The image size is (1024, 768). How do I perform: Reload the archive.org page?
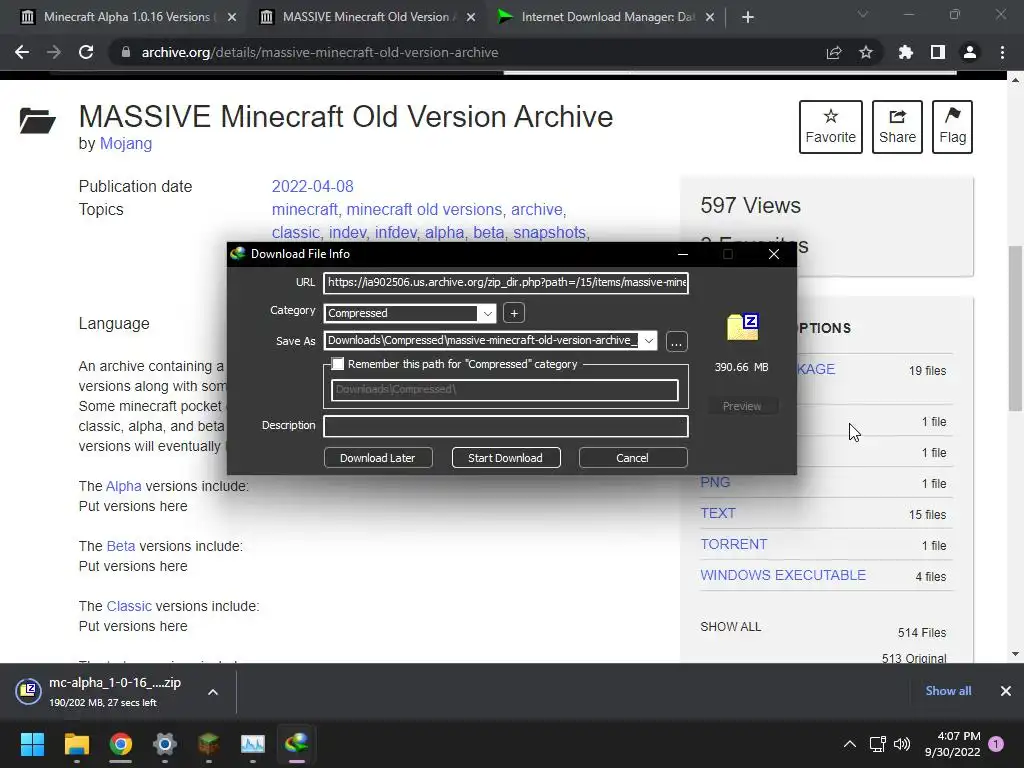(x=86, y=52)
